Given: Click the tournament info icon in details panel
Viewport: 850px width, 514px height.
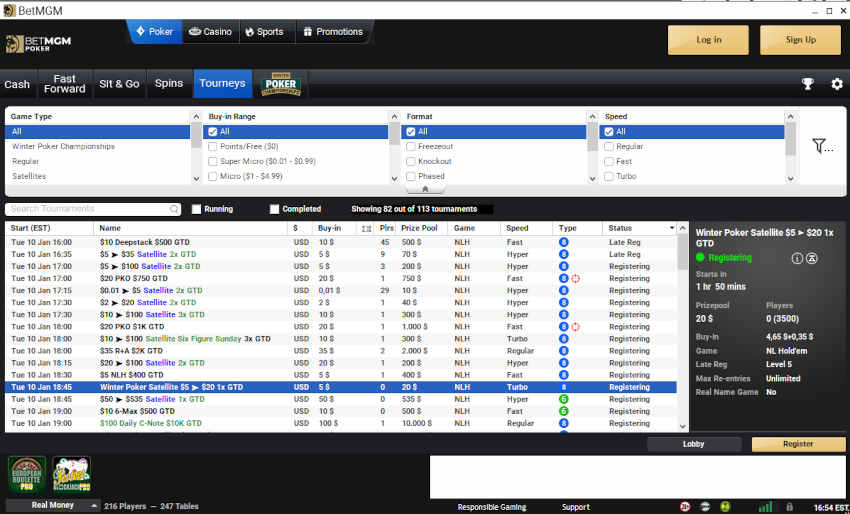Looking at the screenshot, I should [797, 259].
